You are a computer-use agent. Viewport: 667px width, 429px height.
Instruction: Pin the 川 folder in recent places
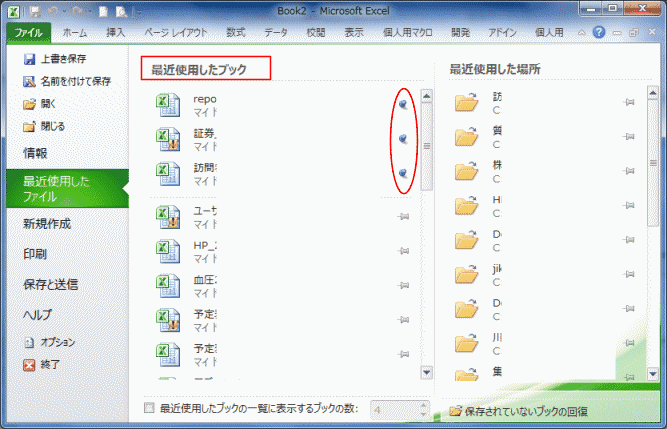click(629, 343)
